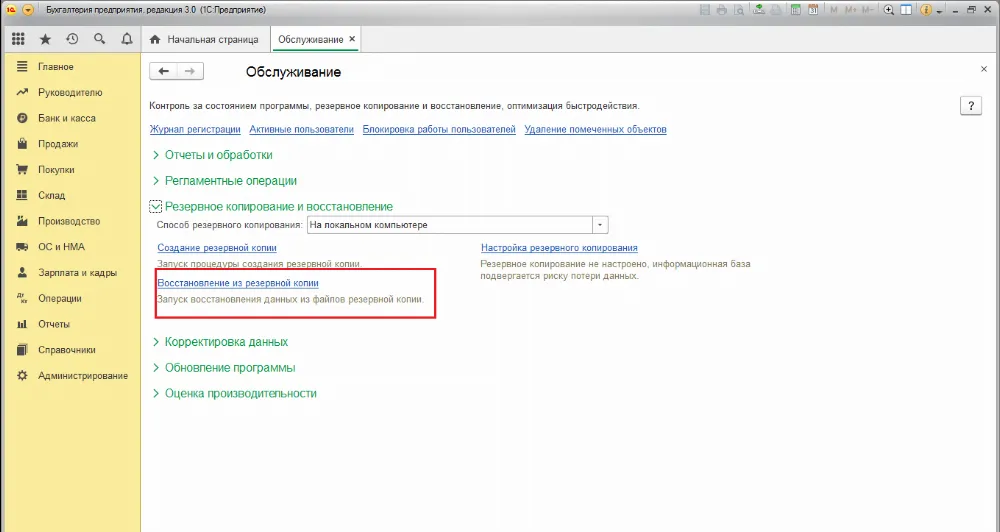Open Руководителю section in sidebar
The width and height of the screenshot is (1000, 532).
[x=70, y=92]
